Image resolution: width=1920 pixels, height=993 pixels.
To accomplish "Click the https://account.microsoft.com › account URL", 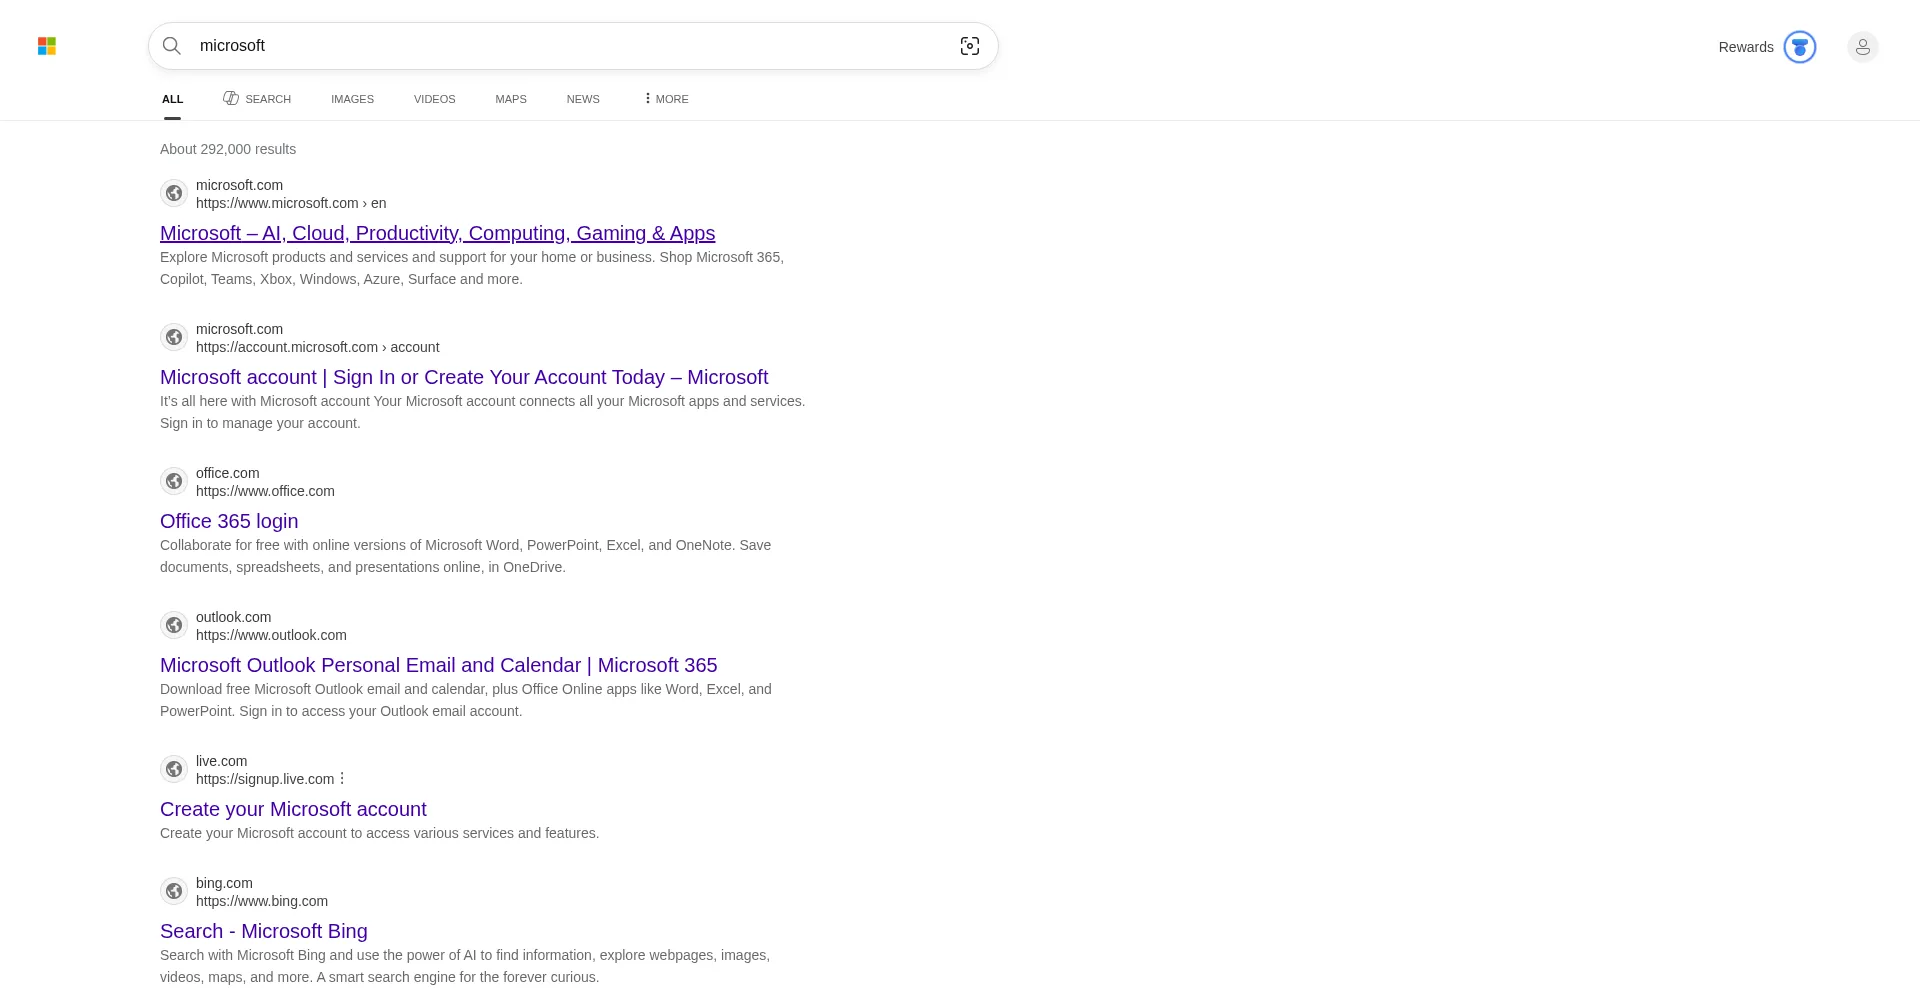I will 318,347.
